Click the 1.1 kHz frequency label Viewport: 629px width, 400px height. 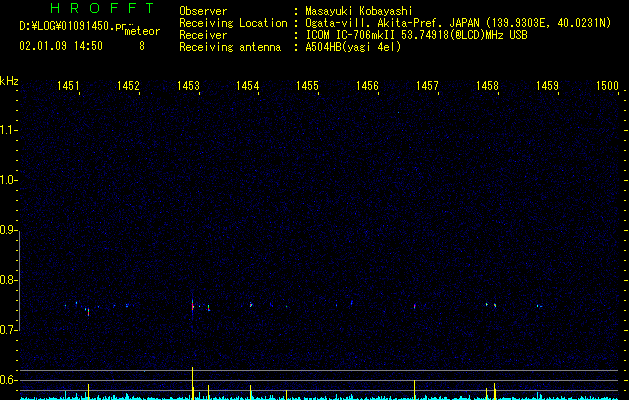point(9,130)
